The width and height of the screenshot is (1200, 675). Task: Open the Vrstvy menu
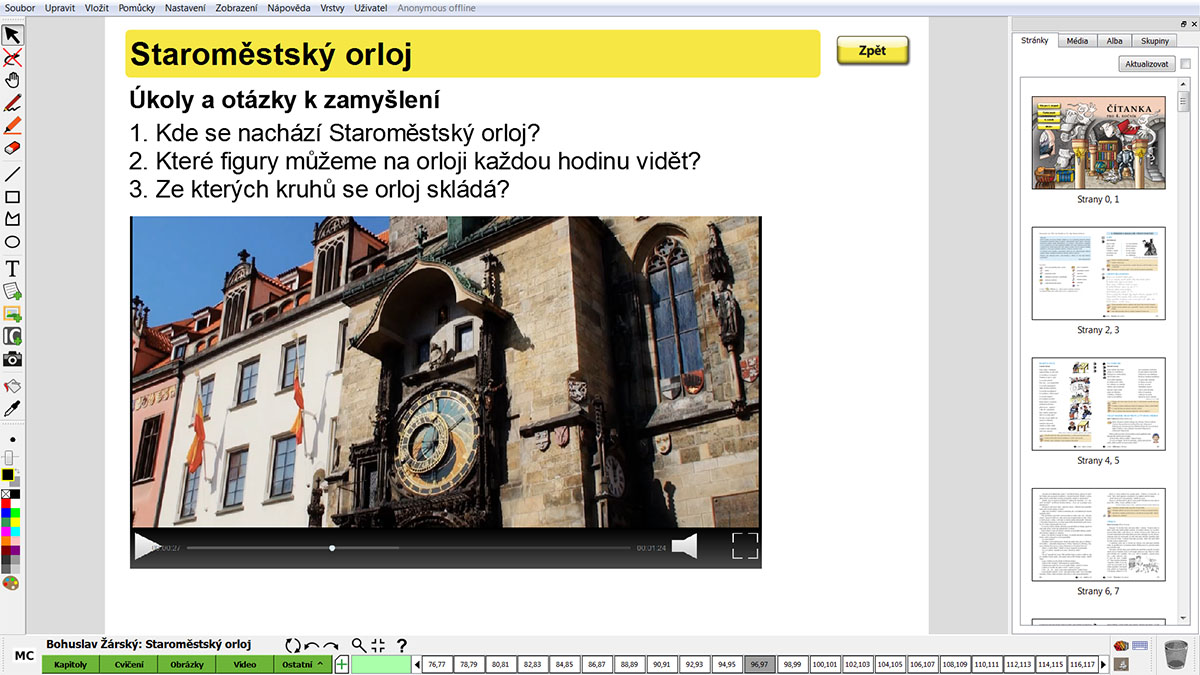click(333, 8)
